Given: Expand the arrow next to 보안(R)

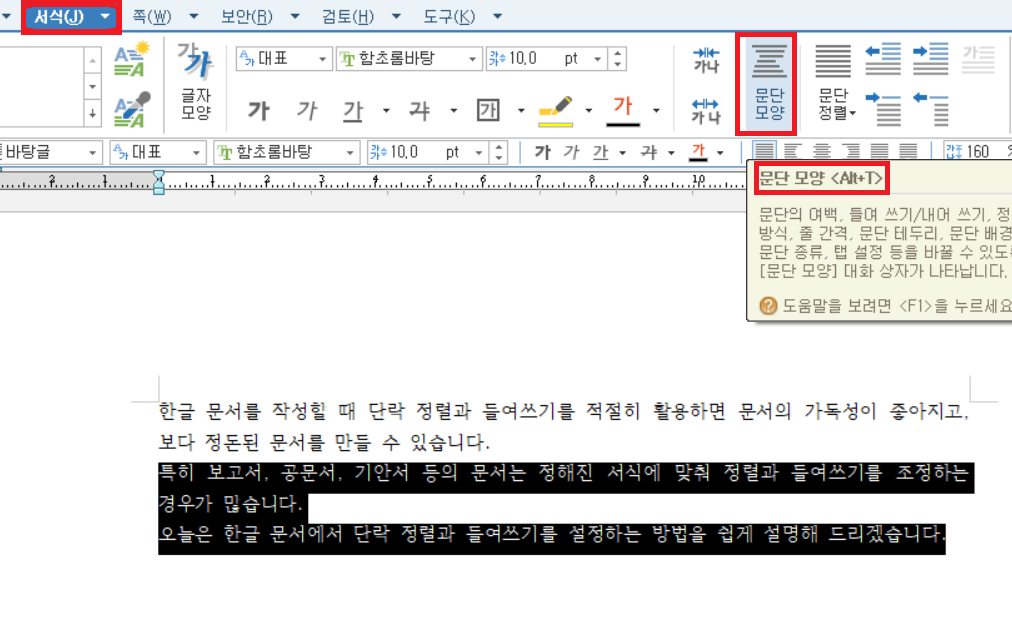Looking at the screenshot, I should click(295, 17).
